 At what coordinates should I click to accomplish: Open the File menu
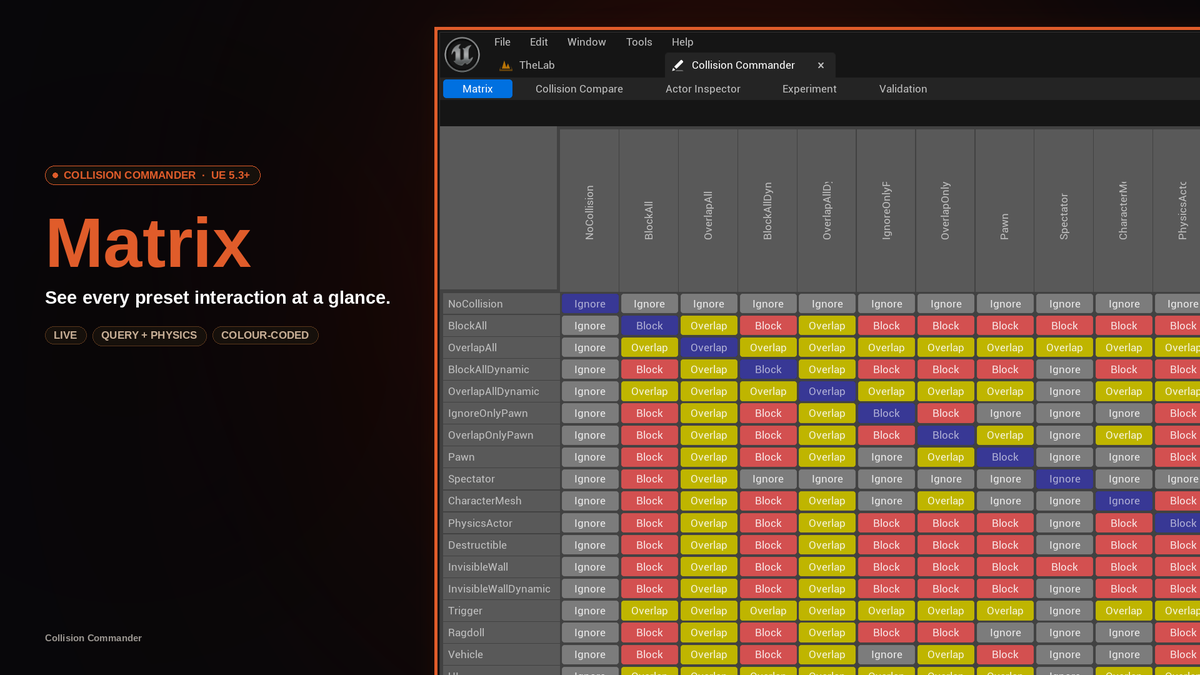pos(502,42)
